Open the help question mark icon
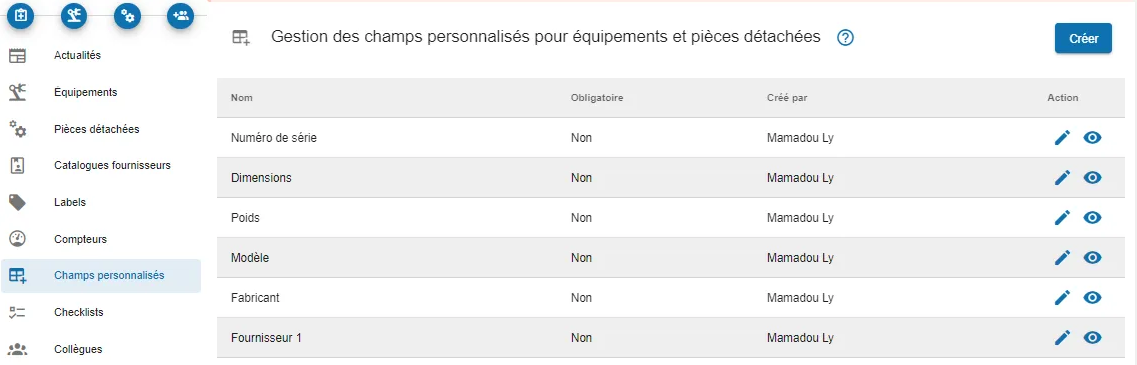Image resolution: width=1137 pixels, height=365 pixels. 845,38
